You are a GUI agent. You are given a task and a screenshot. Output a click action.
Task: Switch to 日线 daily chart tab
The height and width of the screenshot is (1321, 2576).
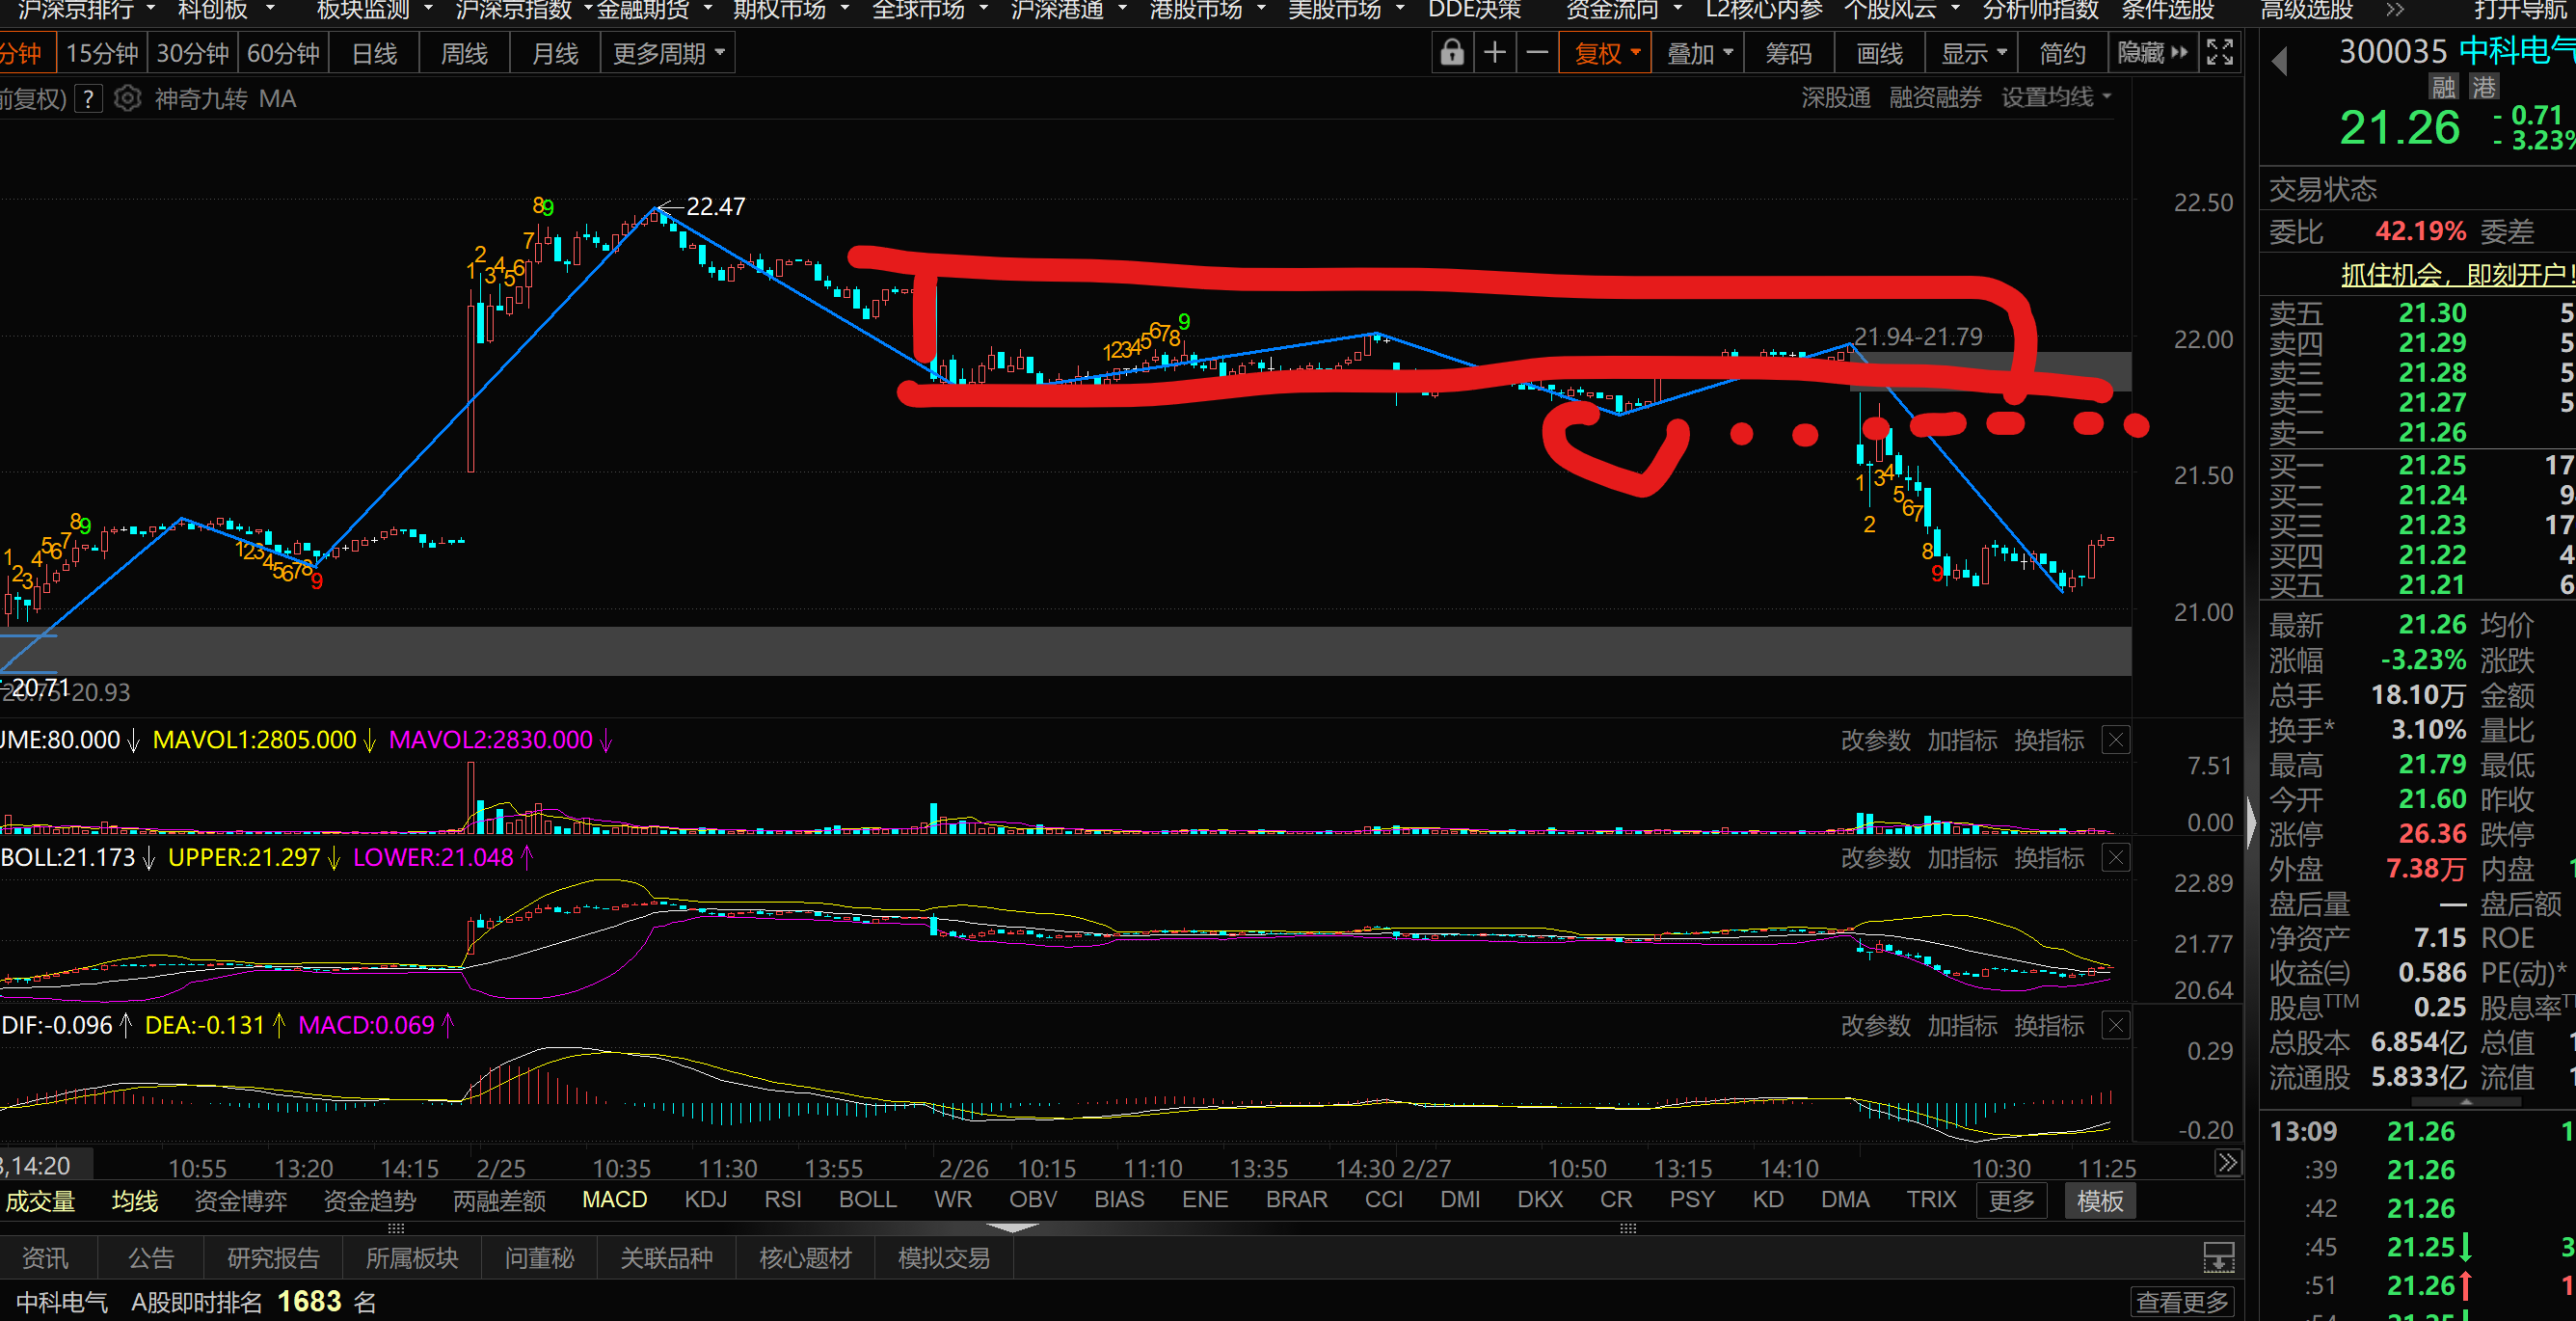(375, 53)
